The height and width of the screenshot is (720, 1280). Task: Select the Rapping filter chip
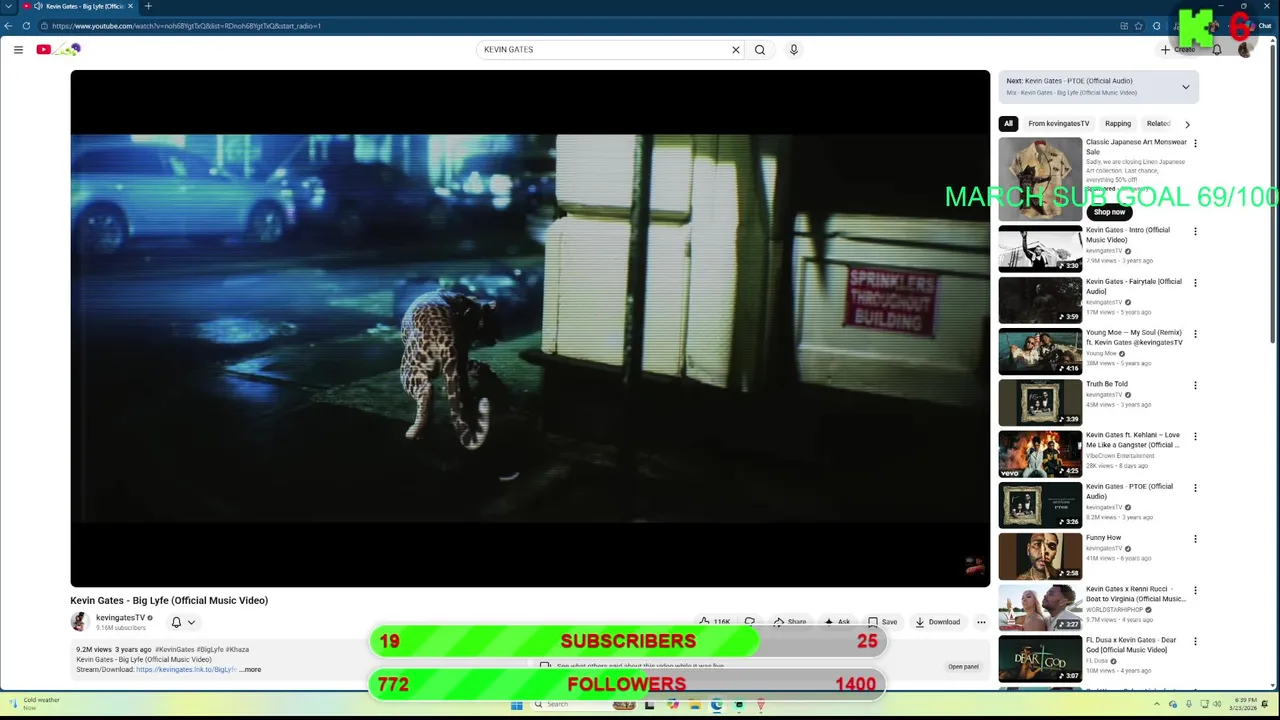pyautogui.click(x=1118, y=124)
